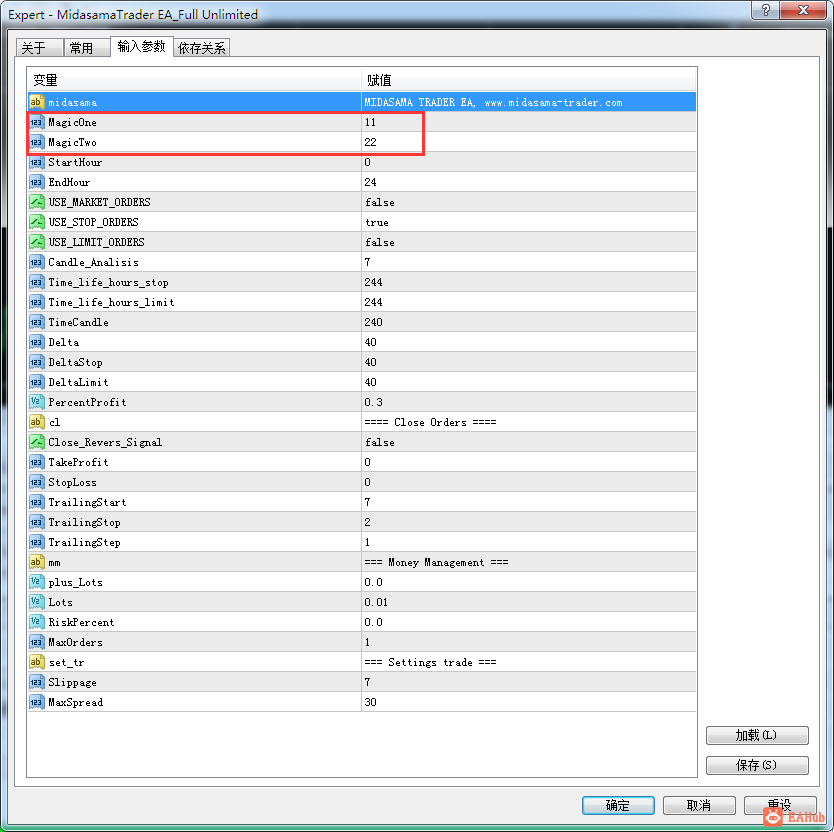Viewport: 834px width, 832px height.
Task: Click the boolean icon beside Close_Revers_Signal
Action: (36, 442)
